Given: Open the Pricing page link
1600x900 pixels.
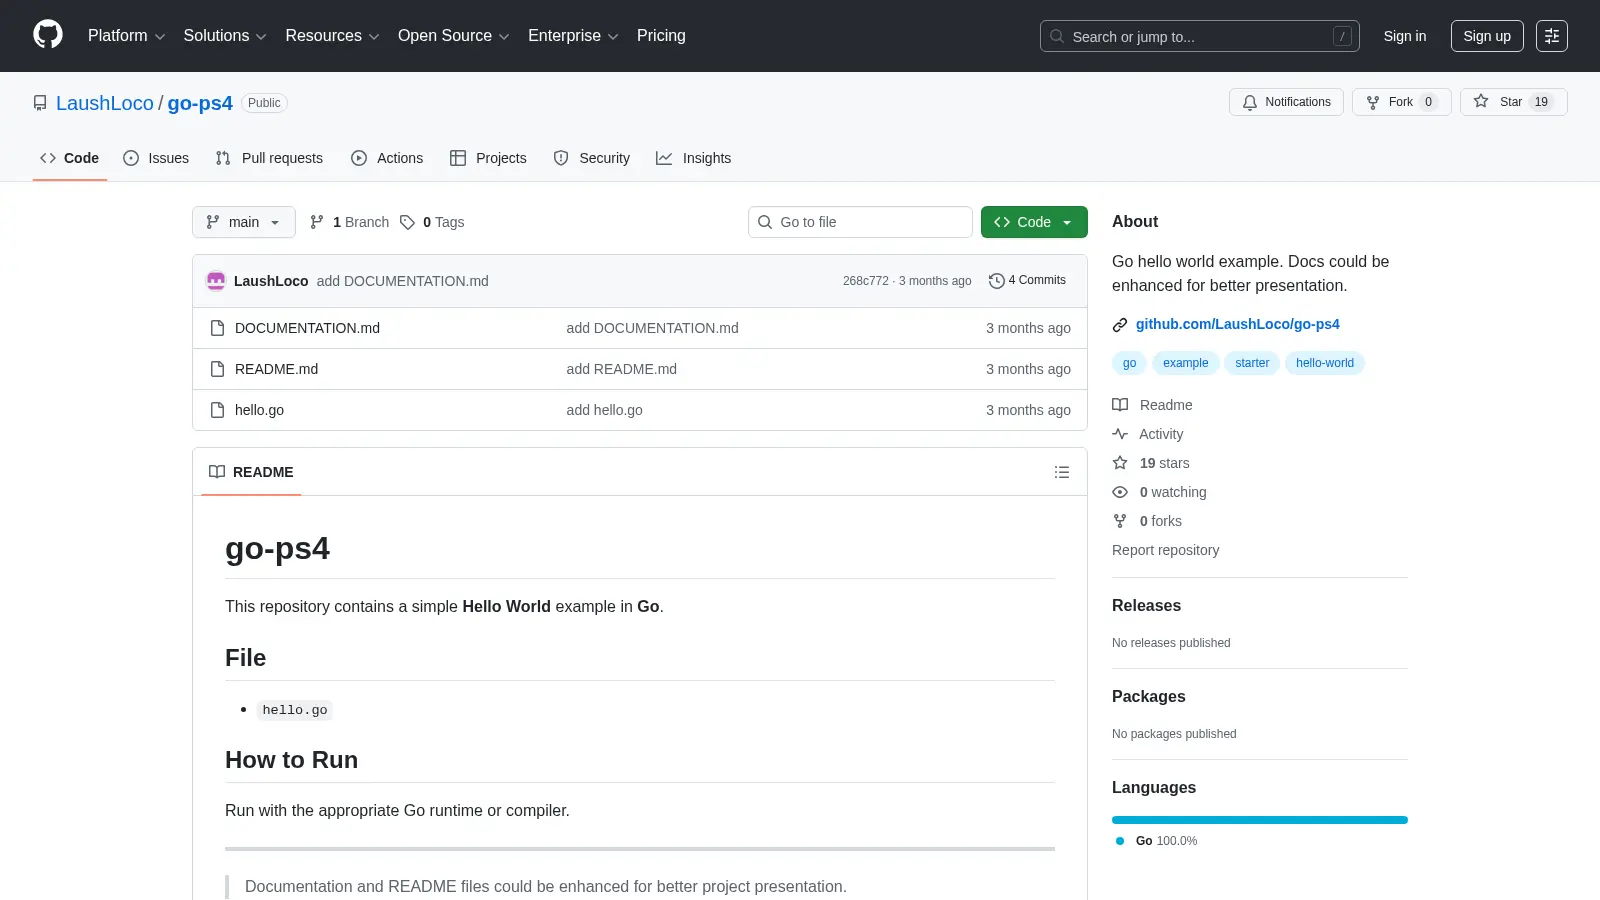Looking at the screenshot, I should coord(661,36).
